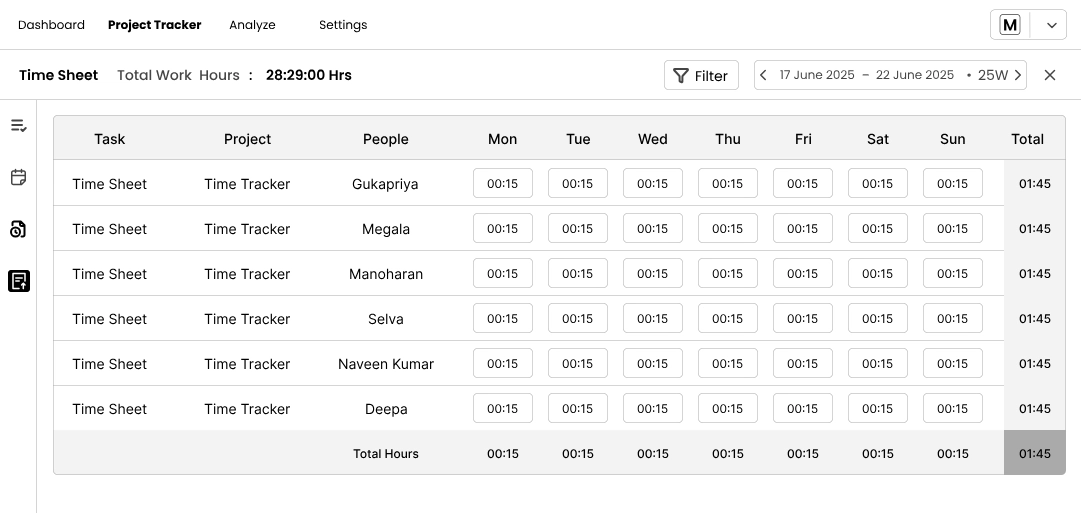Select Naveen Kumar's Friday time entry
Viewport: 1081px width, 513px height.
click(802, 364)
